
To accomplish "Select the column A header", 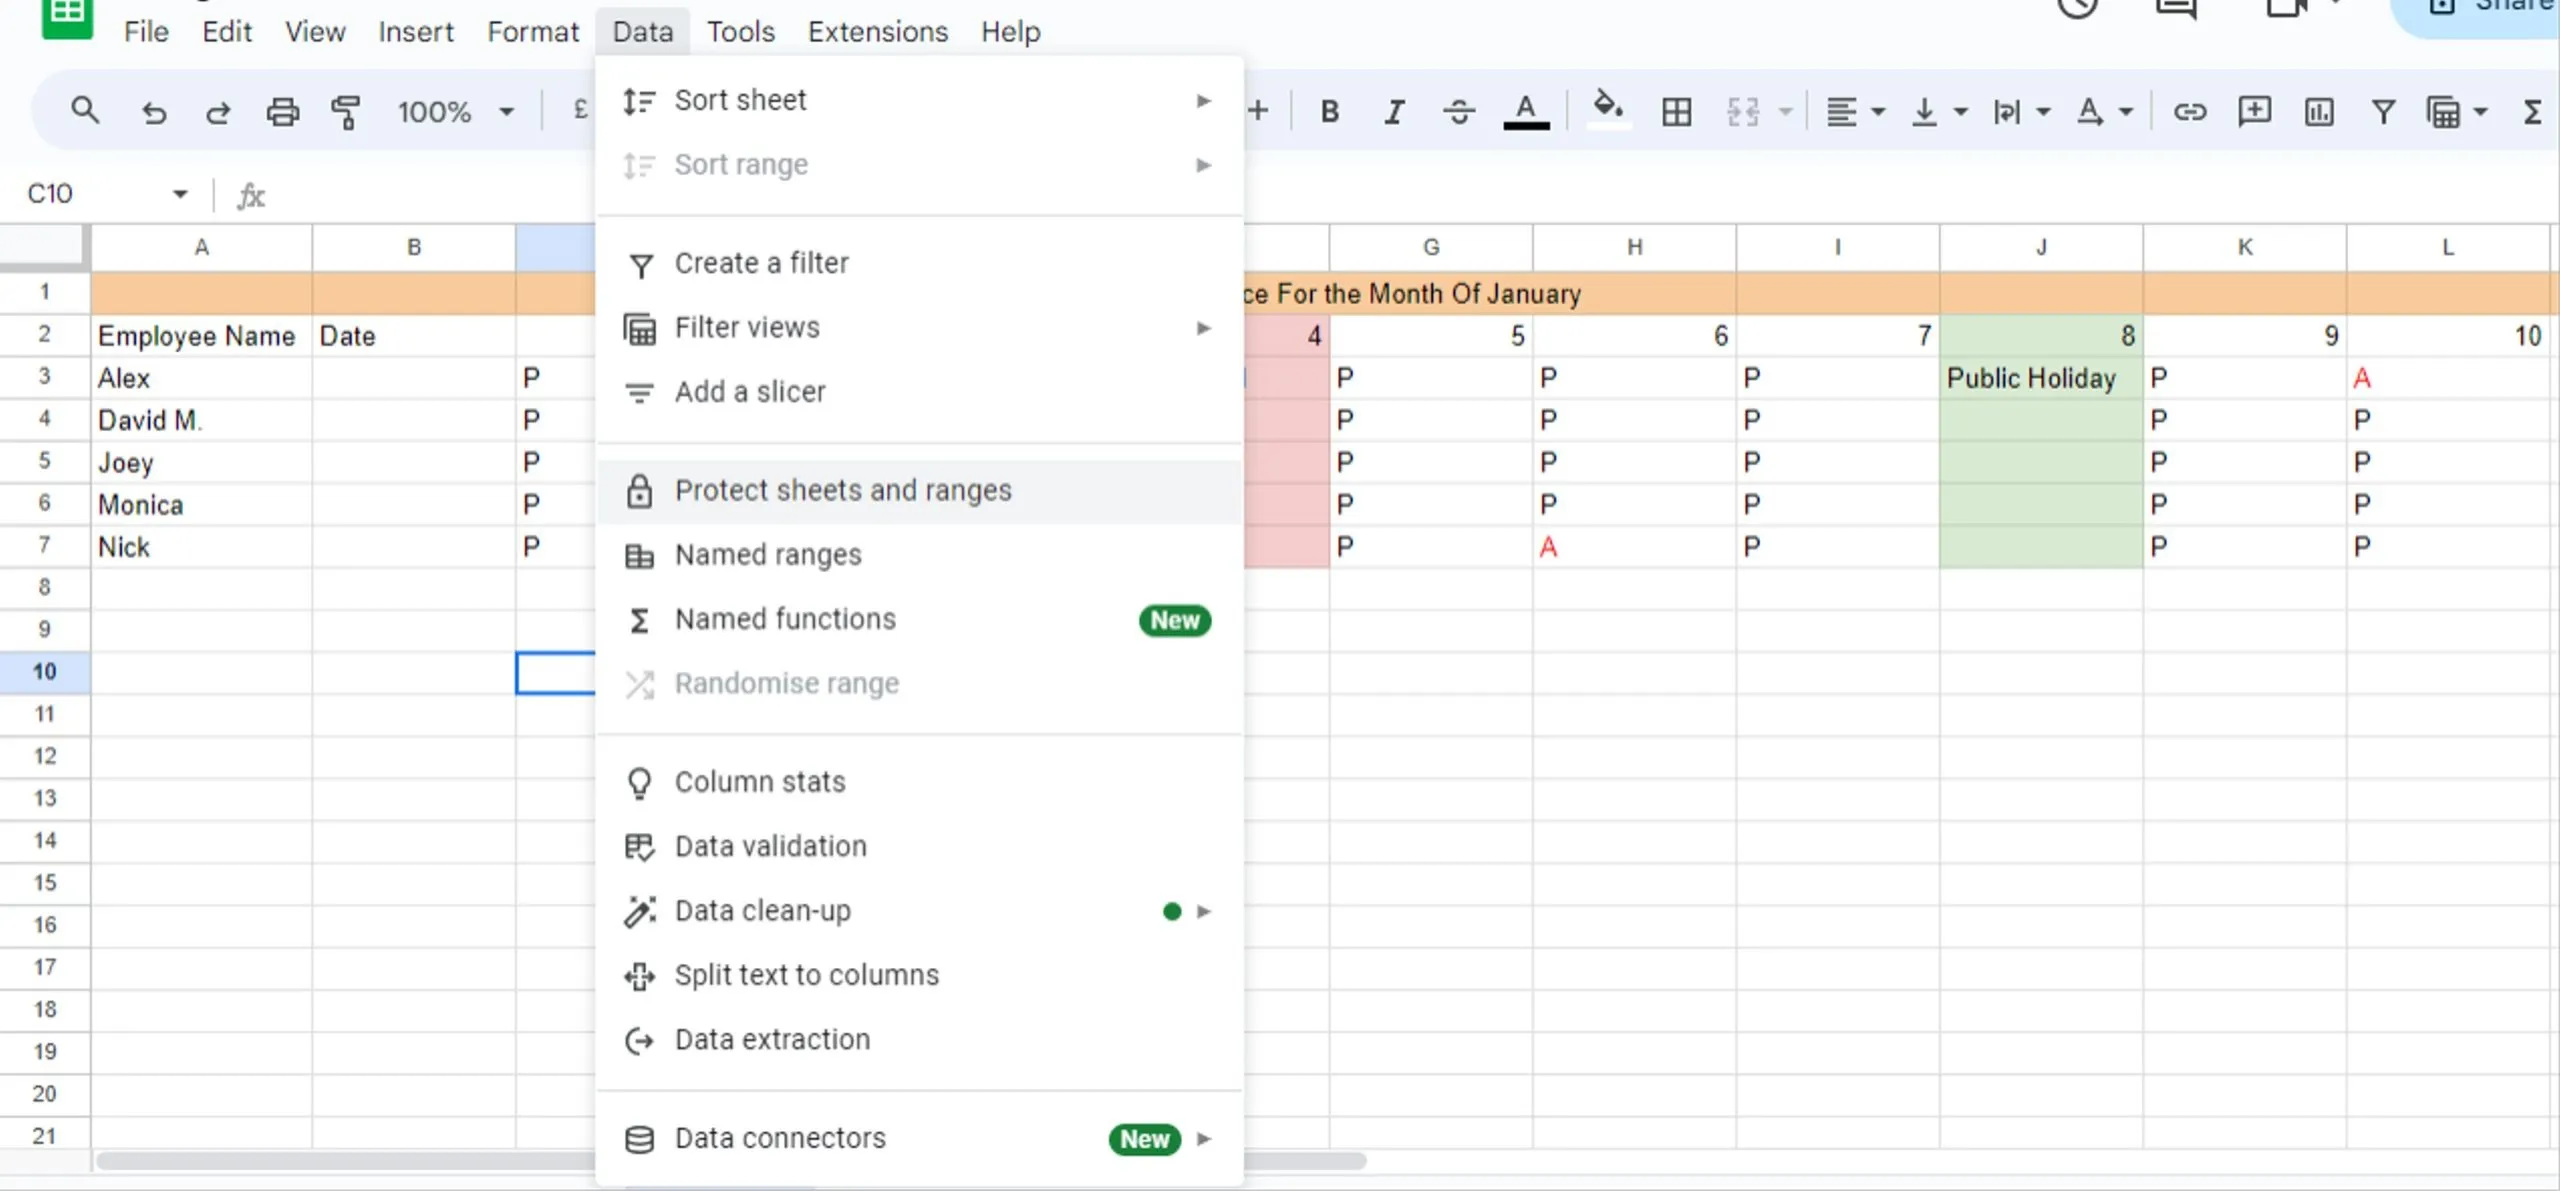I will (201, 247).
